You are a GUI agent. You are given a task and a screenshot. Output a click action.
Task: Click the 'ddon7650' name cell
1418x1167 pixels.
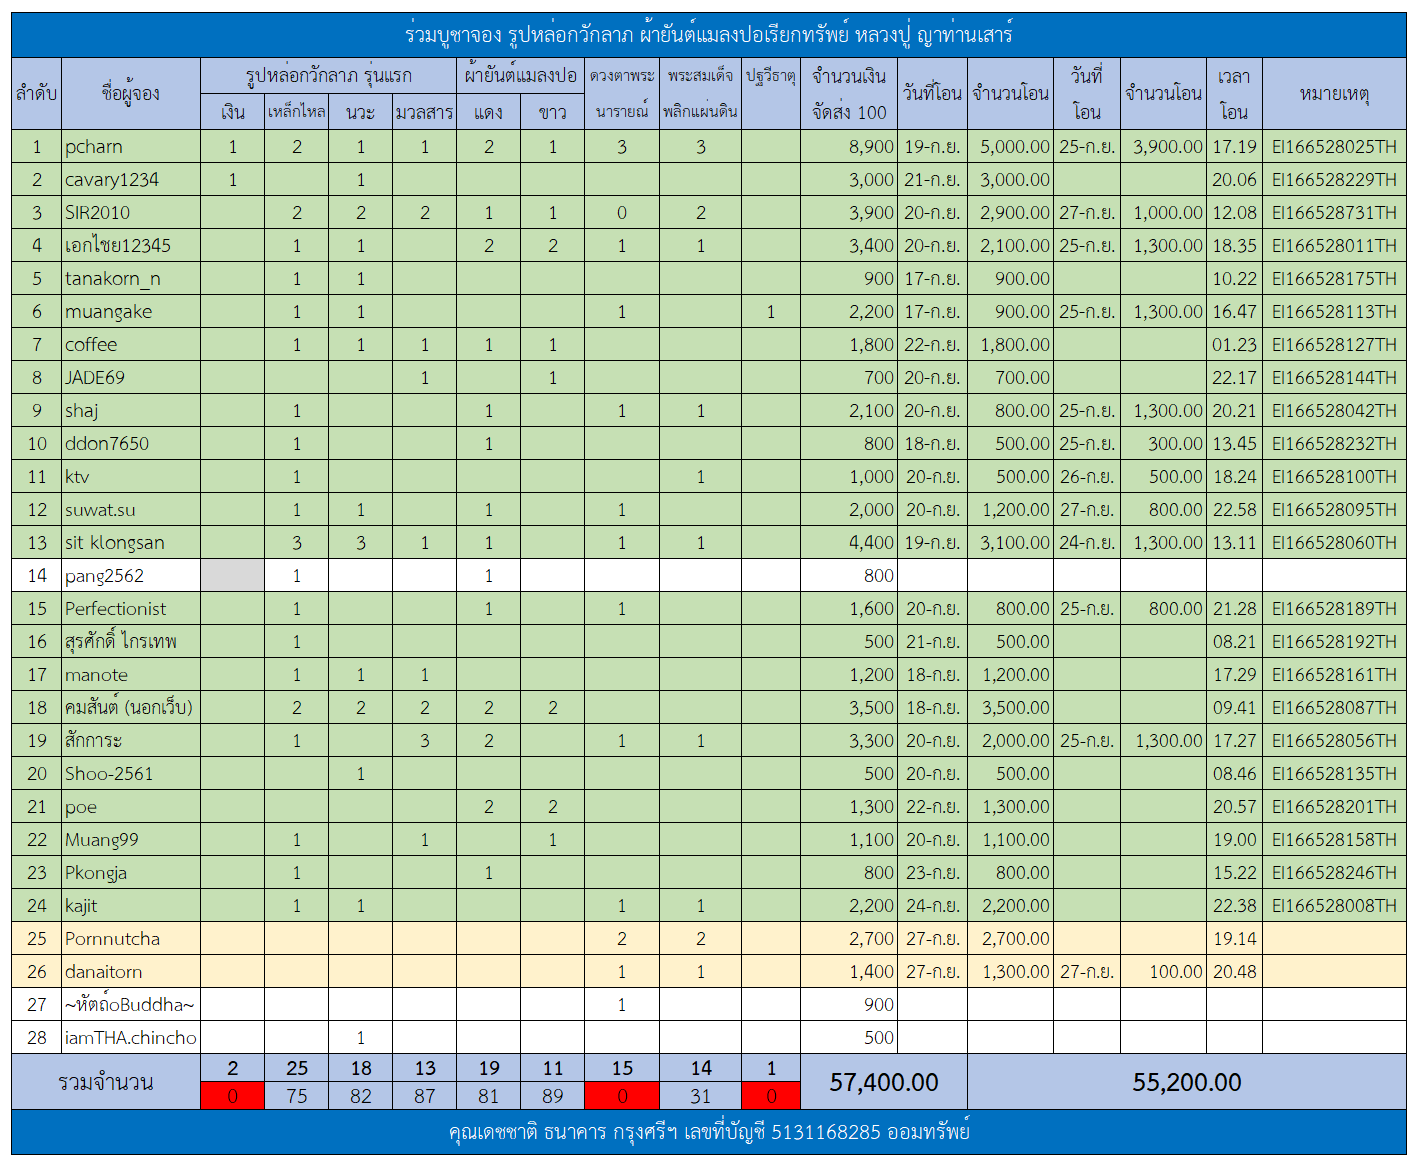(x=131, y=443)
